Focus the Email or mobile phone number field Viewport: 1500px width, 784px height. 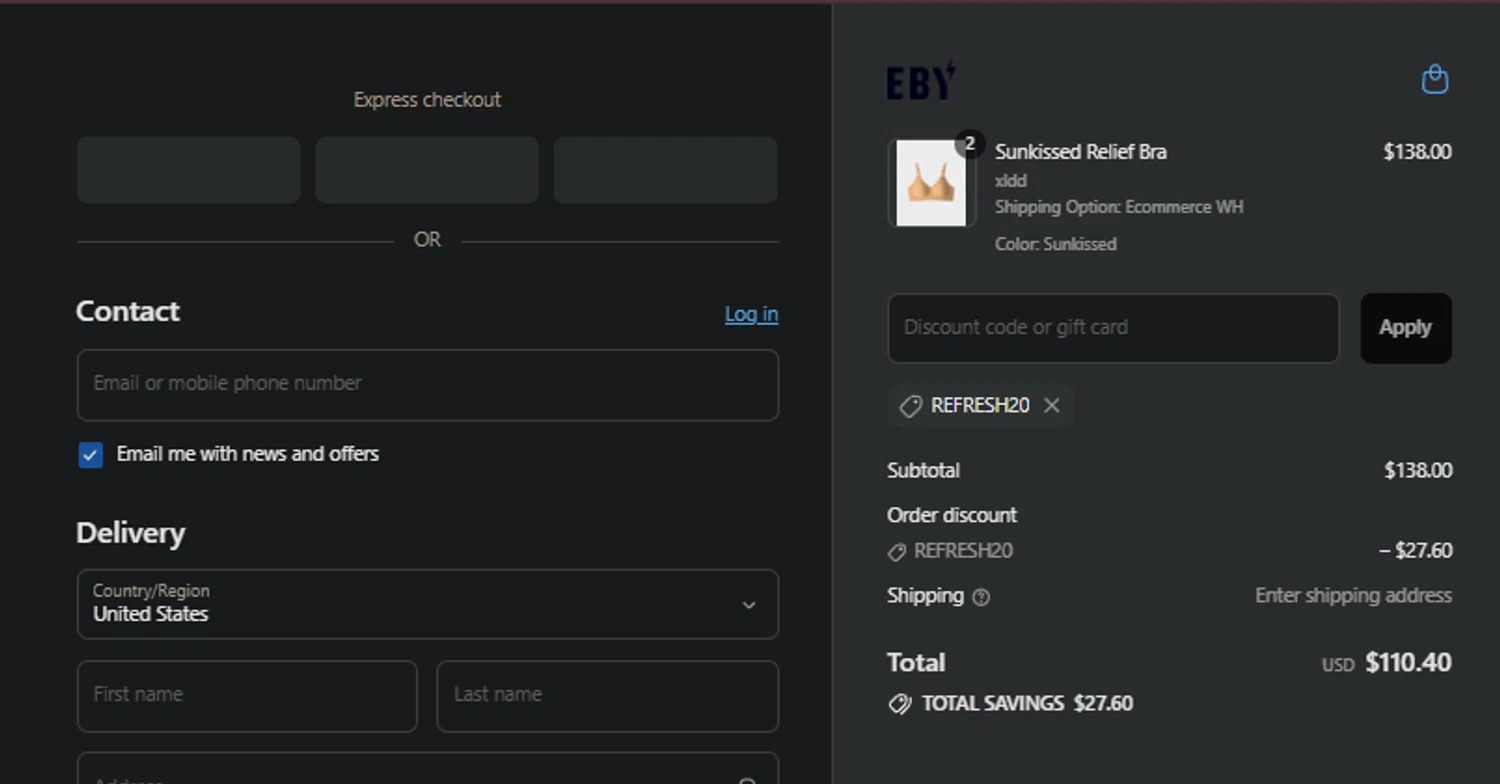click(x=428, y=385)
